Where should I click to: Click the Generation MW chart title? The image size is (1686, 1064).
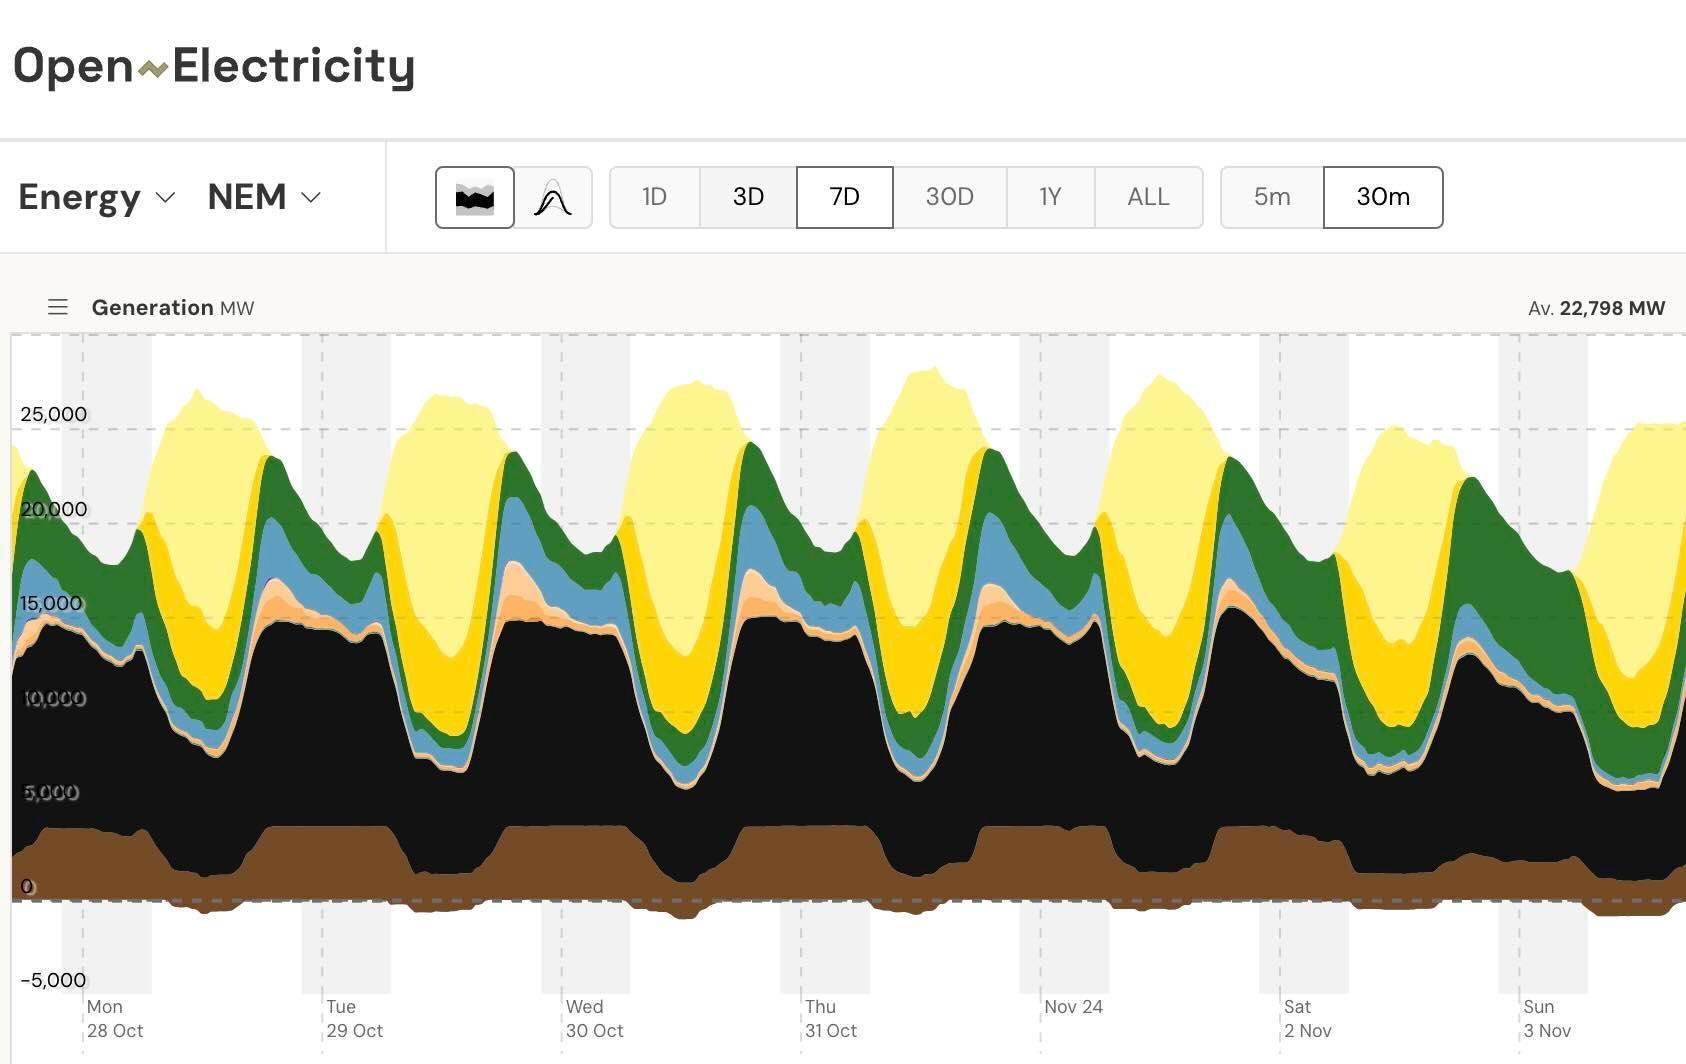[x=173, y=308]
